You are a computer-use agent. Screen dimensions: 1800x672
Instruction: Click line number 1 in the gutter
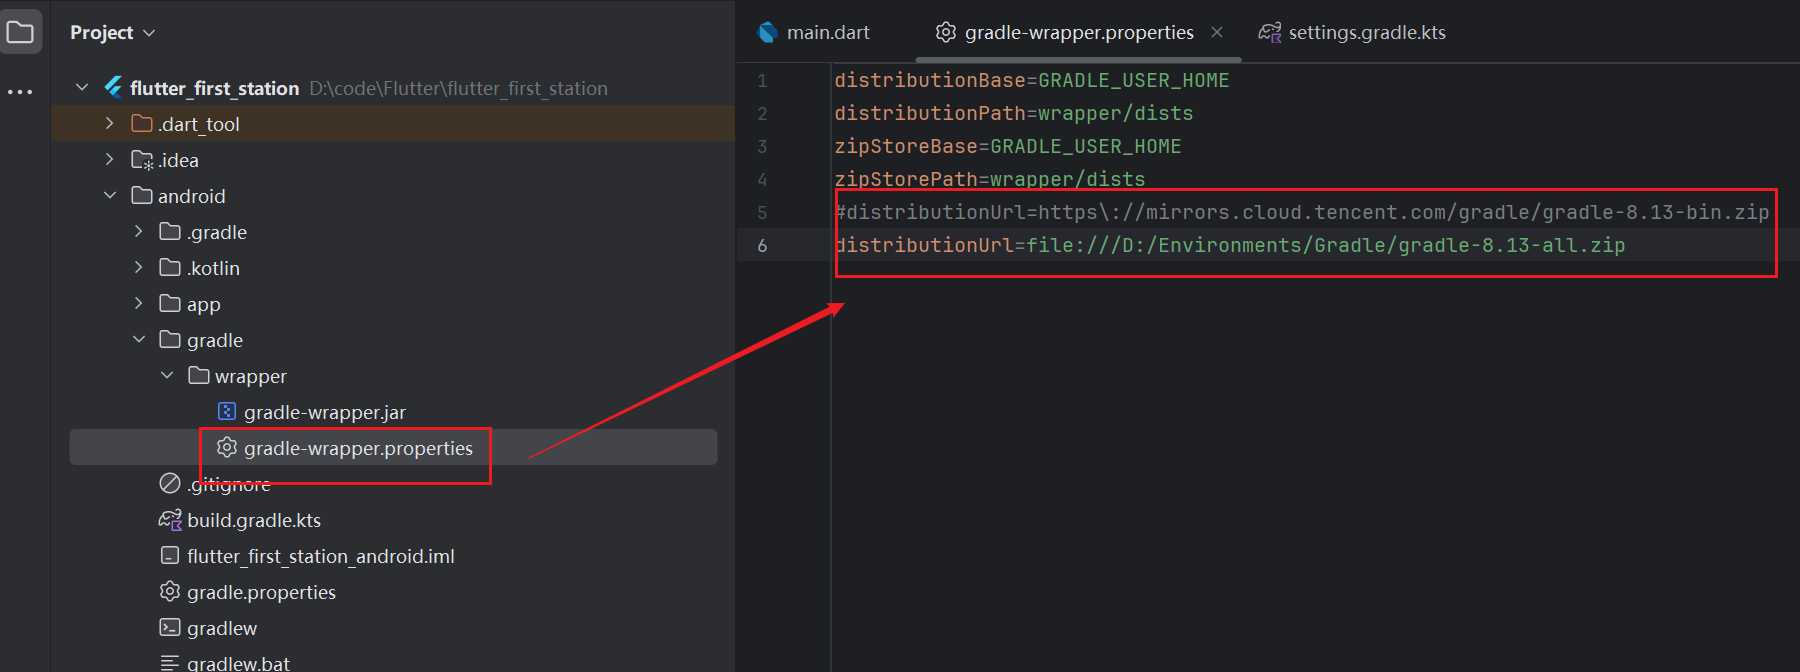coord(762,80)
